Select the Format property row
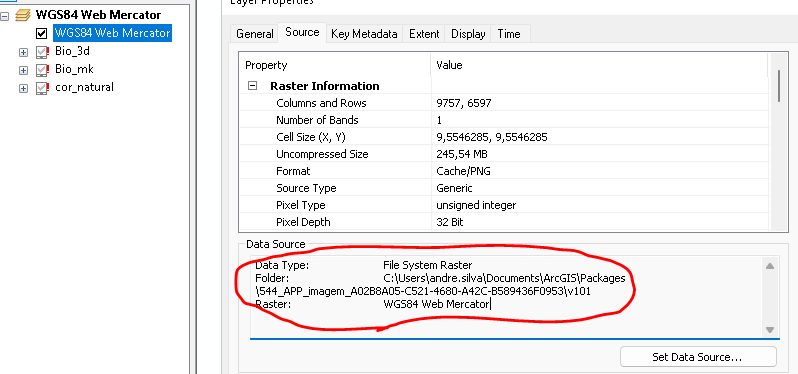798x374 pixels. 504,171
